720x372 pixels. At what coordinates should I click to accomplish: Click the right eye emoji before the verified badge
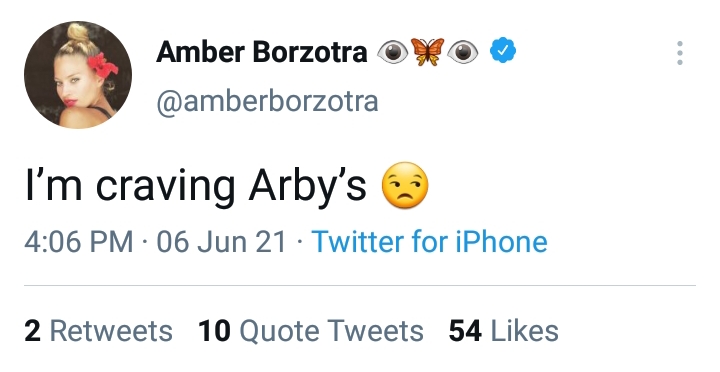click(462, 52)
